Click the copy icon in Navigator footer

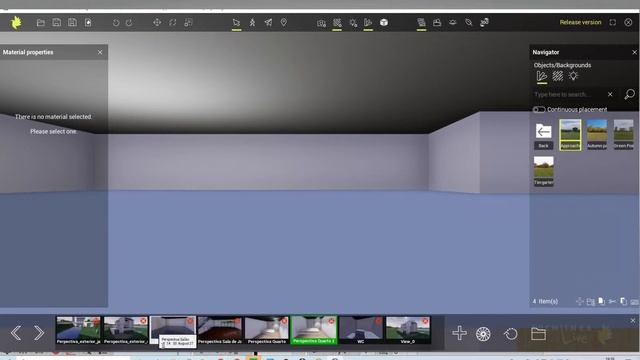pos(623,302)
